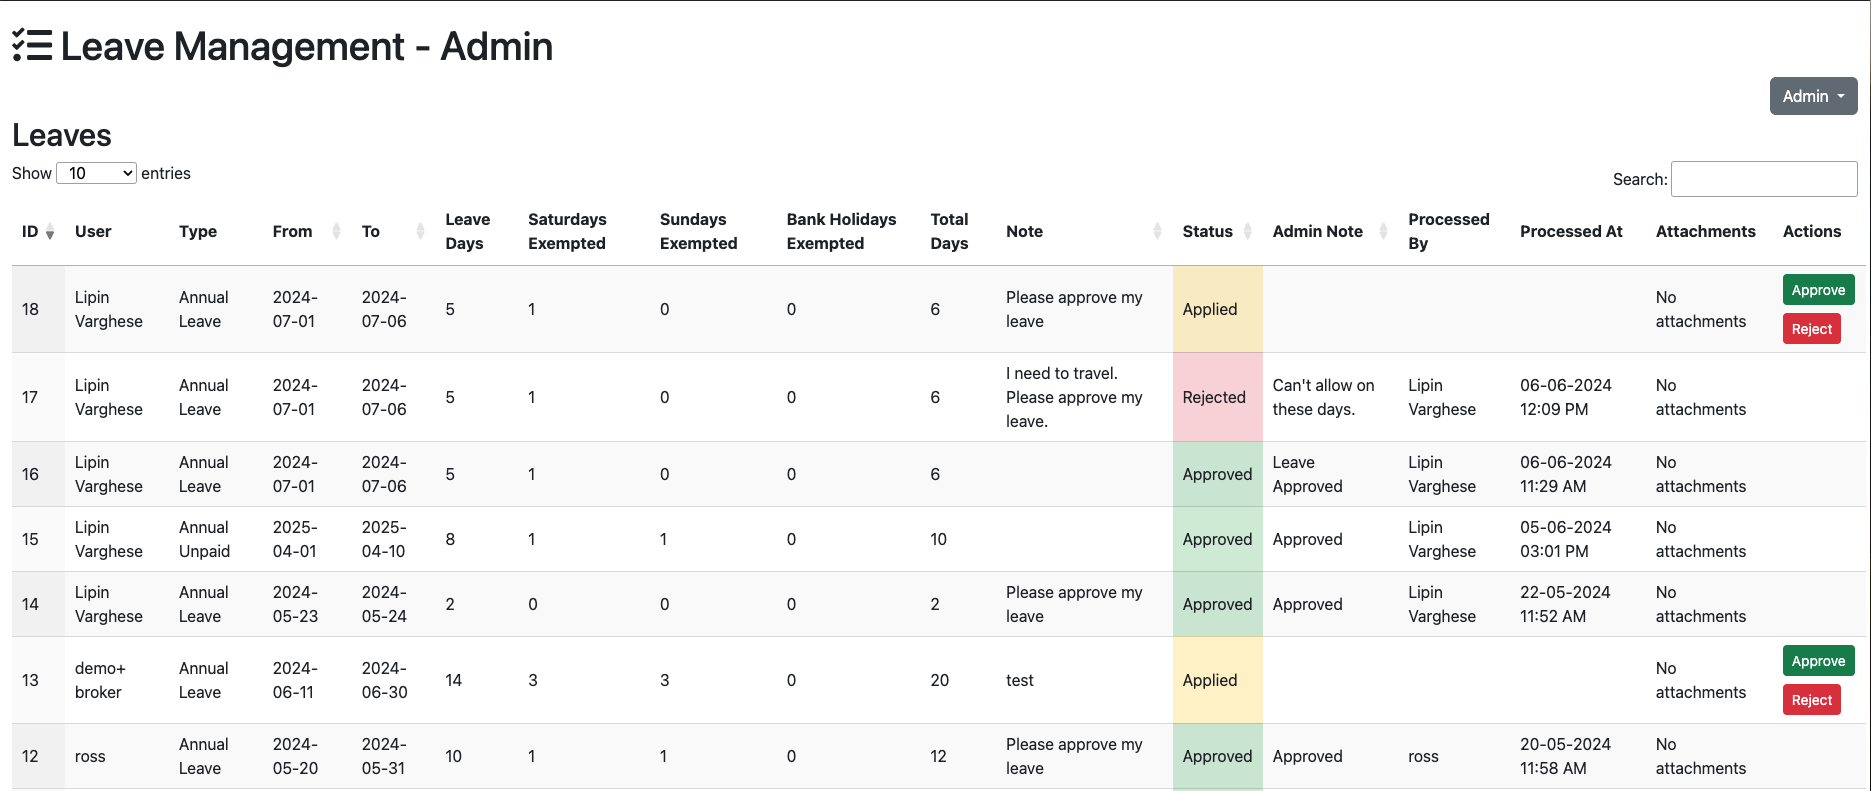The height and width of the screenshot is (791, 1871).
Task: Click the checklist icon beside Leave Management title
Action: (x=32, y=46)
